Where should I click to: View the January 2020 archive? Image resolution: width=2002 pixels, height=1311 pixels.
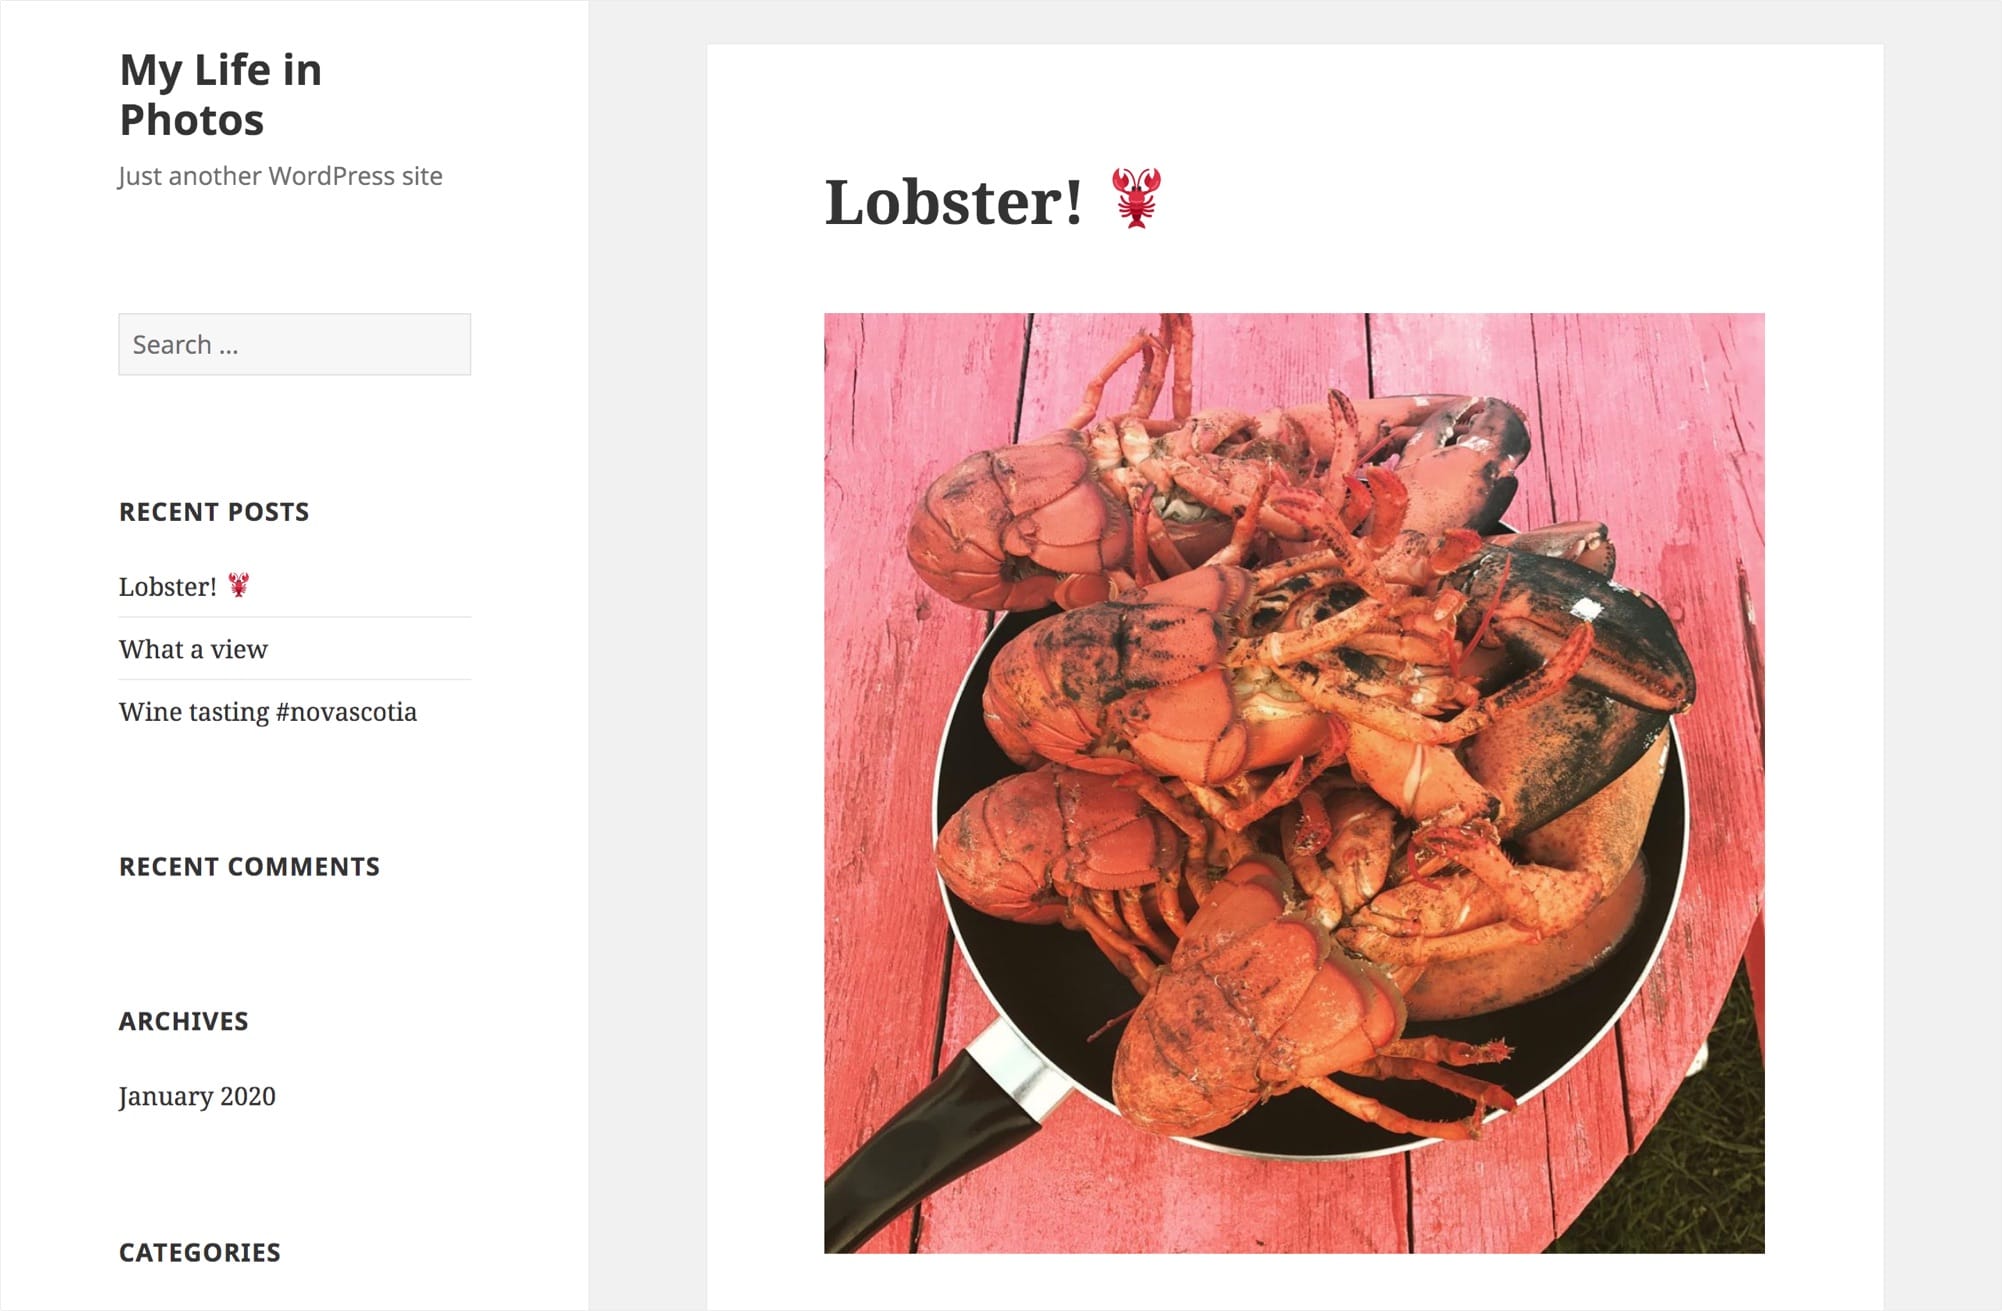197,1096
